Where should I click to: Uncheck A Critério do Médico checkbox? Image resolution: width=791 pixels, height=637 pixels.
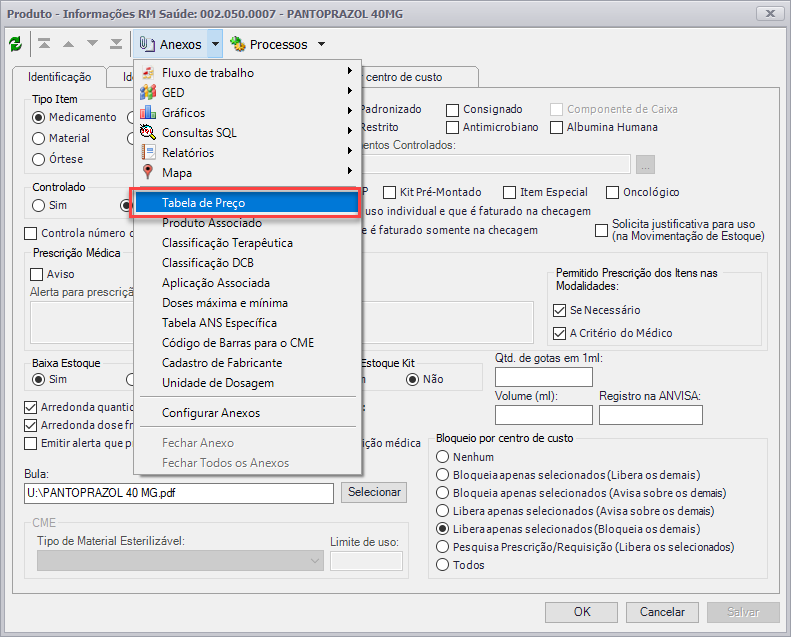[559, 333]
